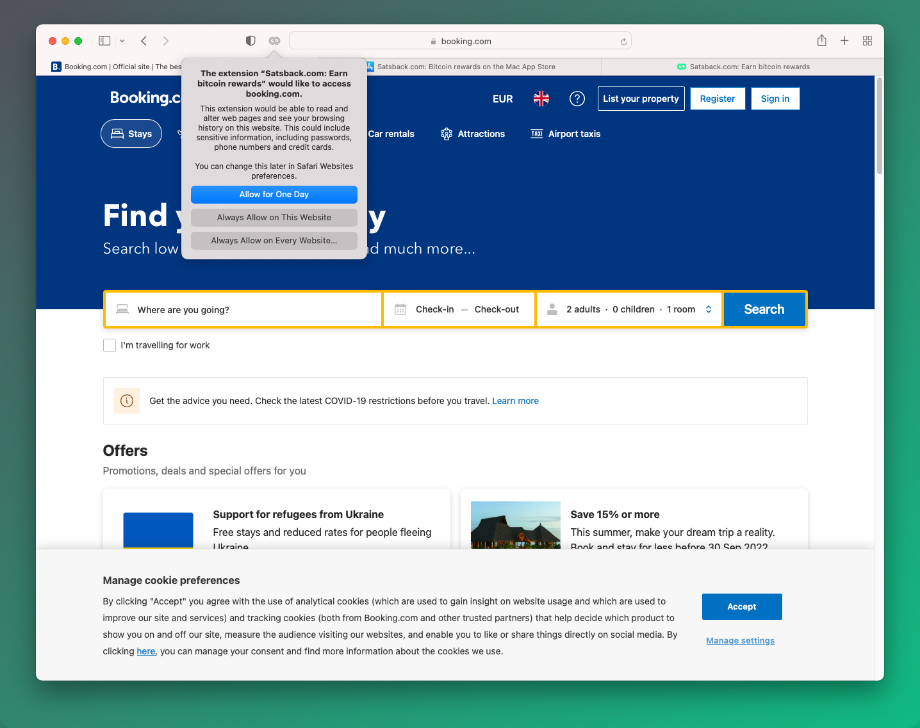Switch to the Booking.com Official site tab
This screenshot has height=728, width=920.
point(116,66)
